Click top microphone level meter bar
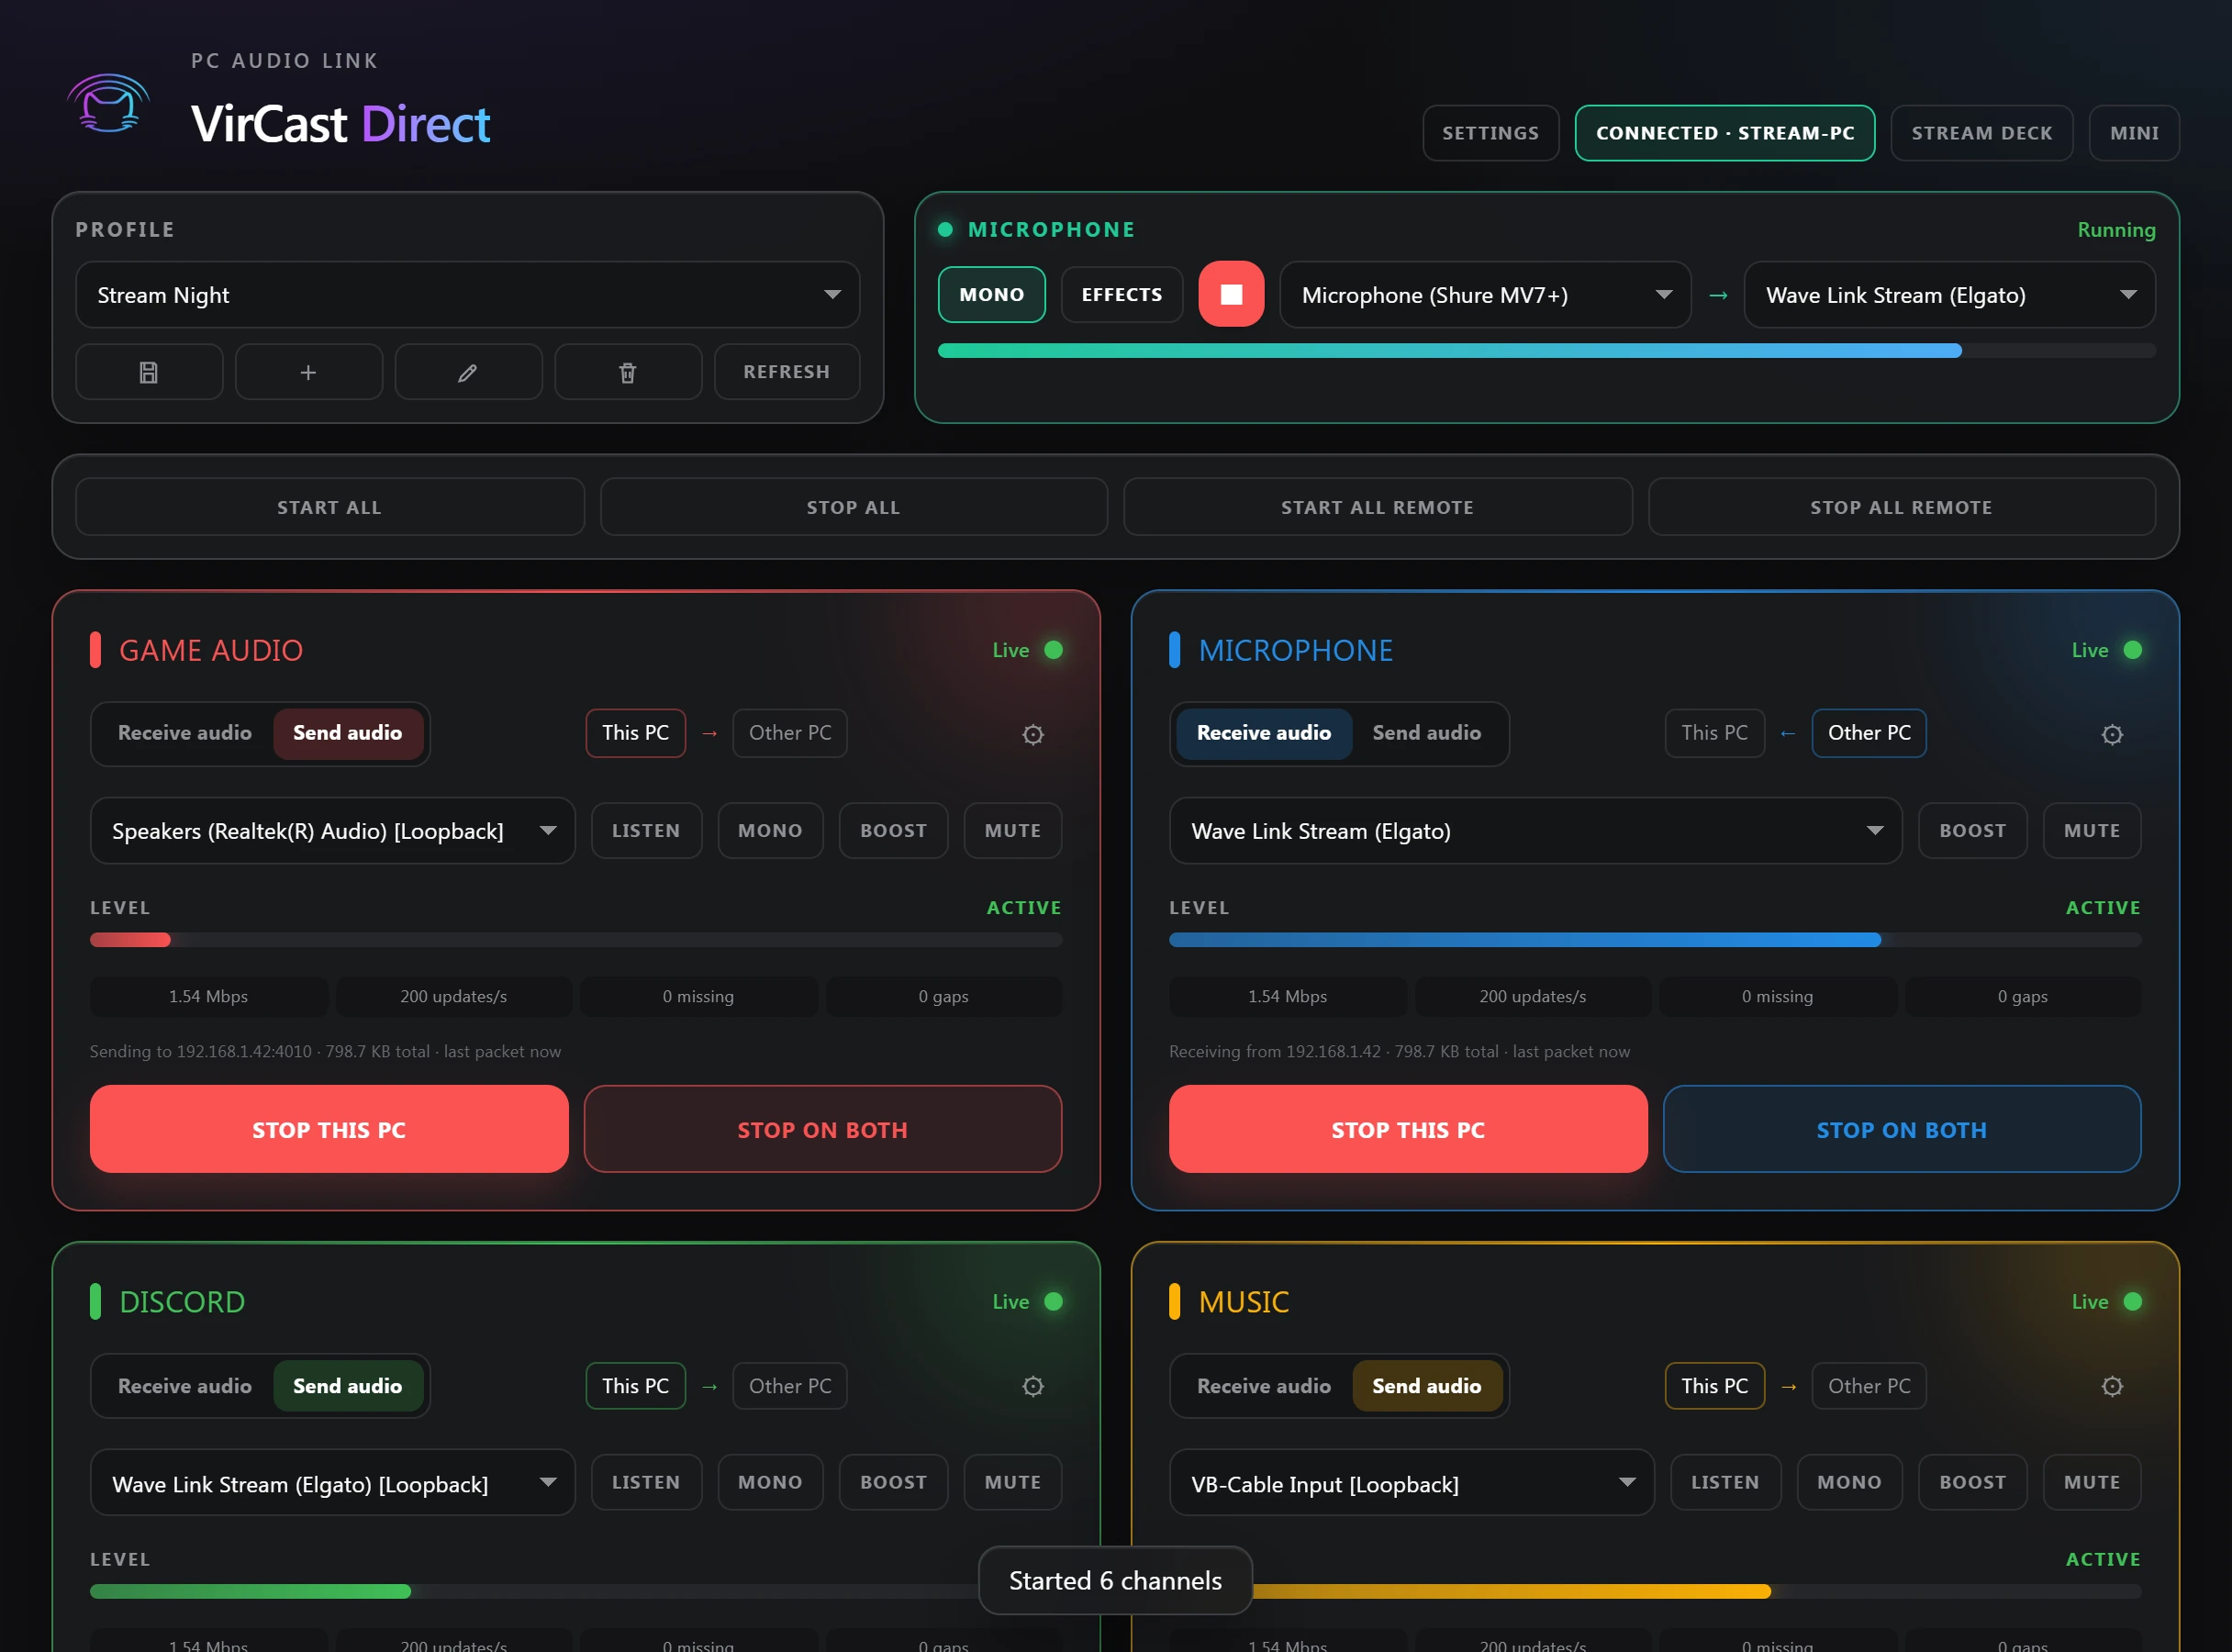 tap(1546, 351)
